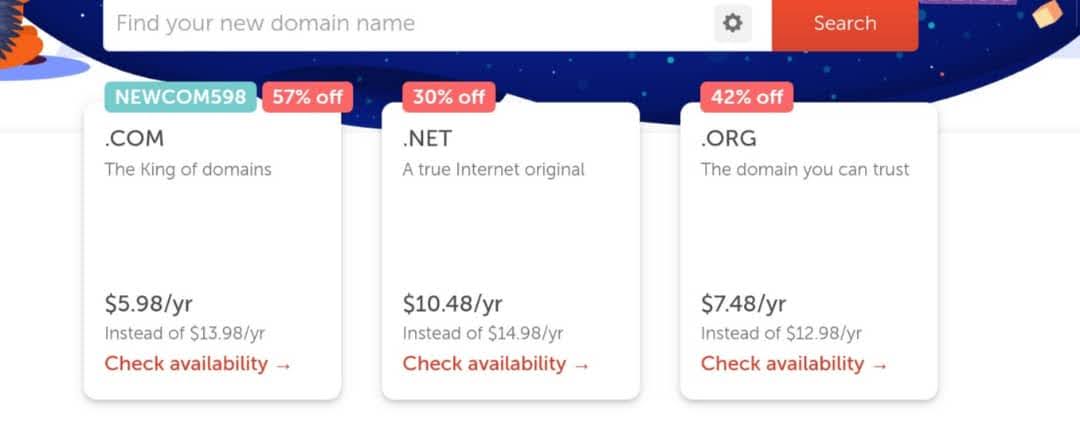Click the gear settings icon in search bar

[733, 23]
